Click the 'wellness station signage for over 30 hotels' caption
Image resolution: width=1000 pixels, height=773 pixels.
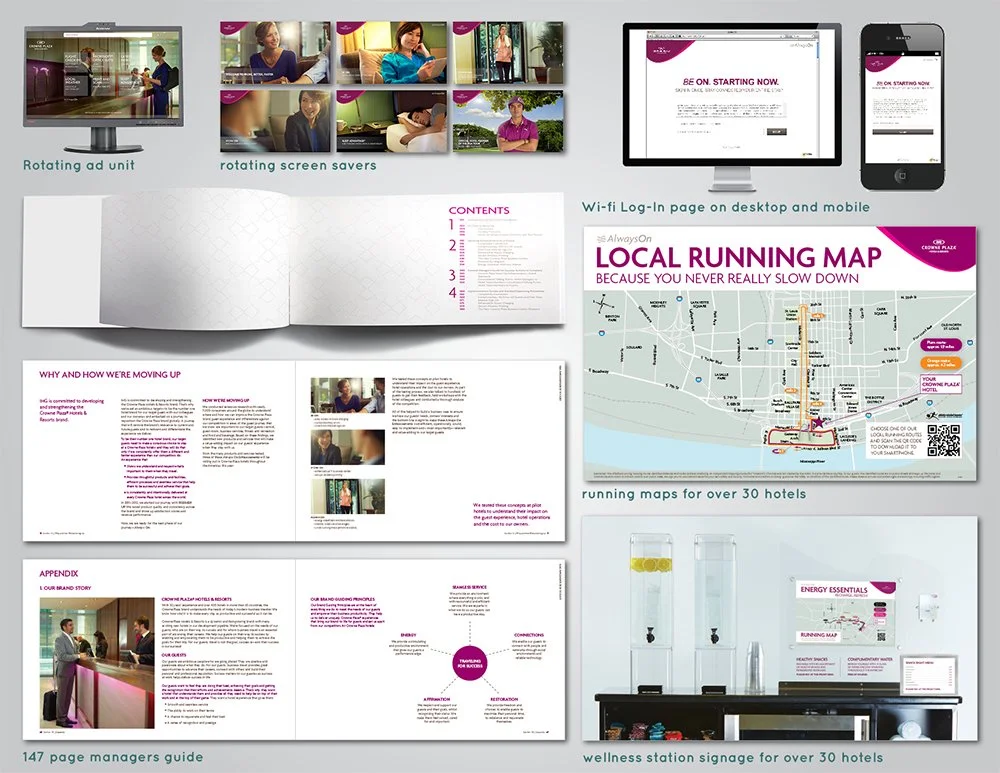[x=733, y=758]
